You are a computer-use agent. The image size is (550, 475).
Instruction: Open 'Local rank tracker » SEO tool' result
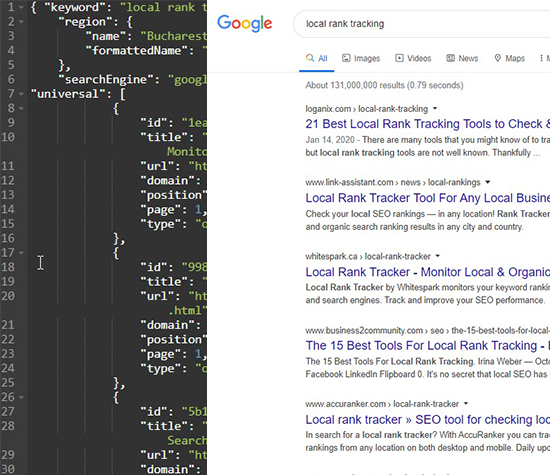[428, 420]
